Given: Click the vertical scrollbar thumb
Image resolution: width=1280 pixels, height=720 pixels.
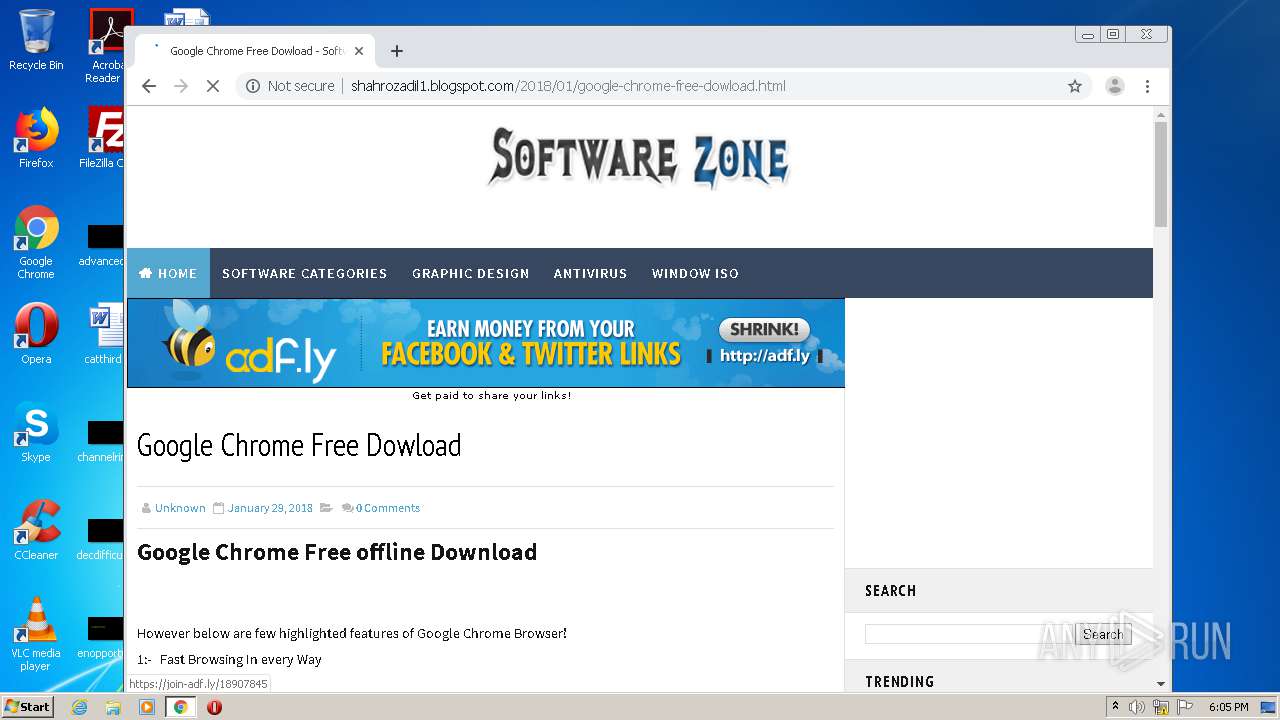Looking at the screenshot, I should [1161, 174].
